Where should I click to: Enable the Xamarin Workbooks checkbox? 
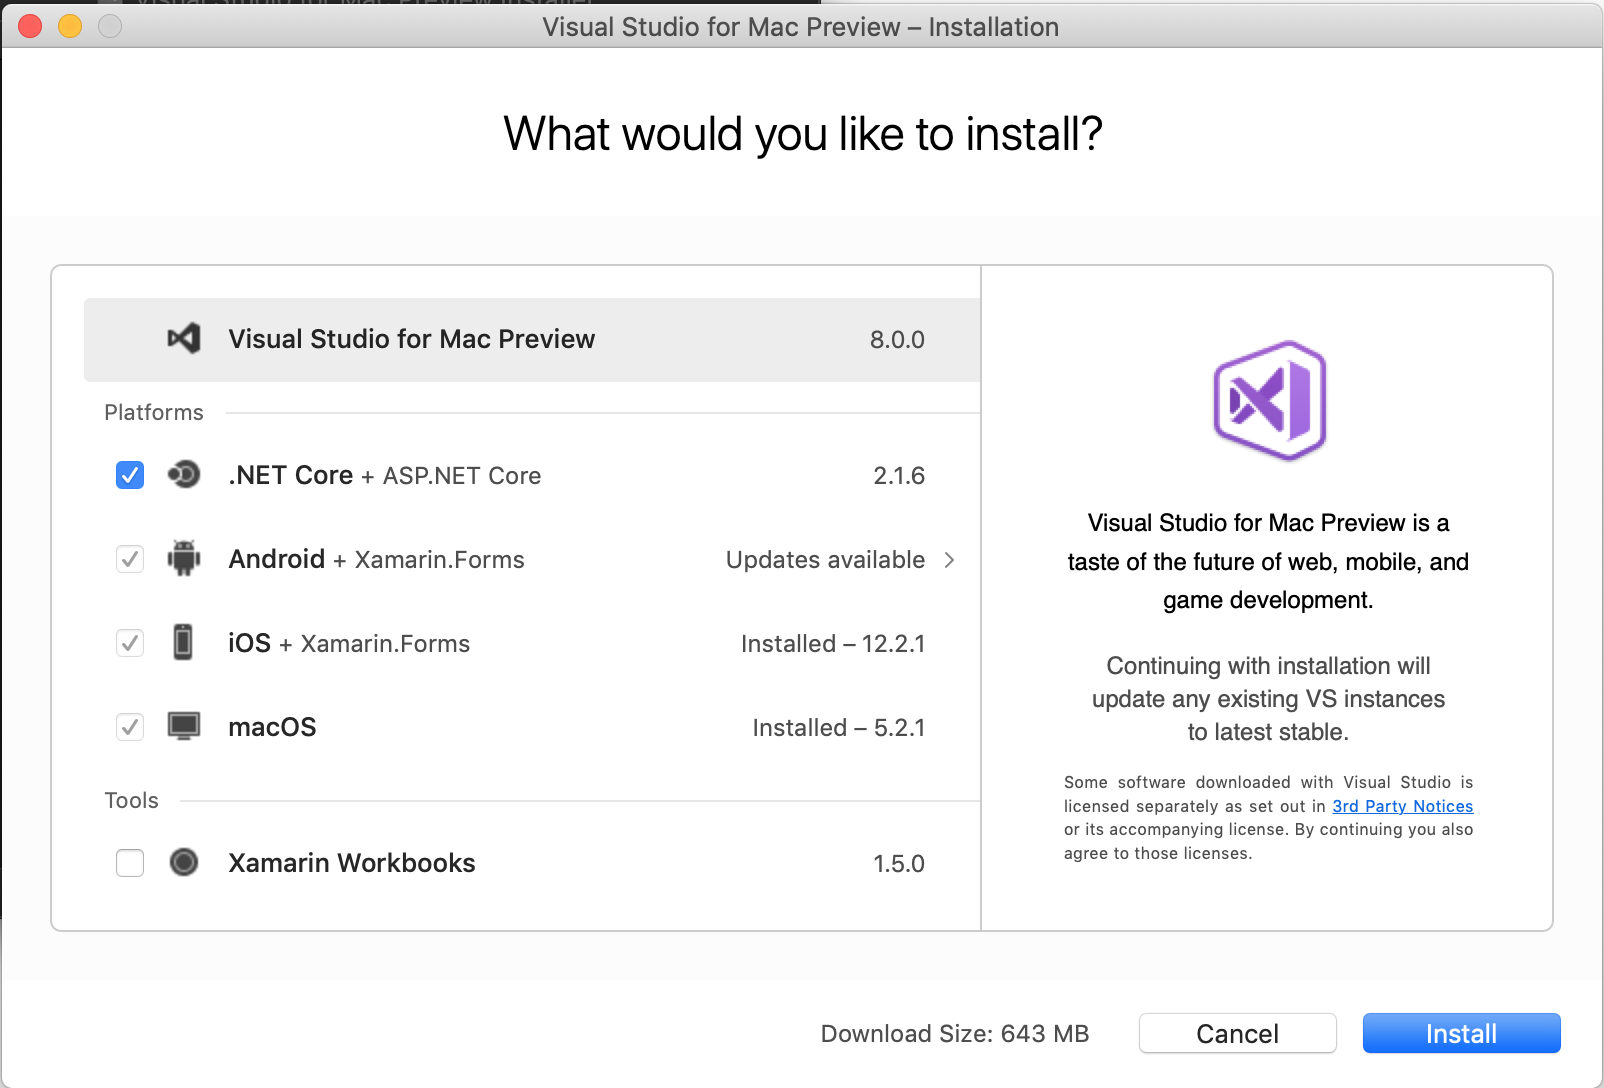coord(130,862)
